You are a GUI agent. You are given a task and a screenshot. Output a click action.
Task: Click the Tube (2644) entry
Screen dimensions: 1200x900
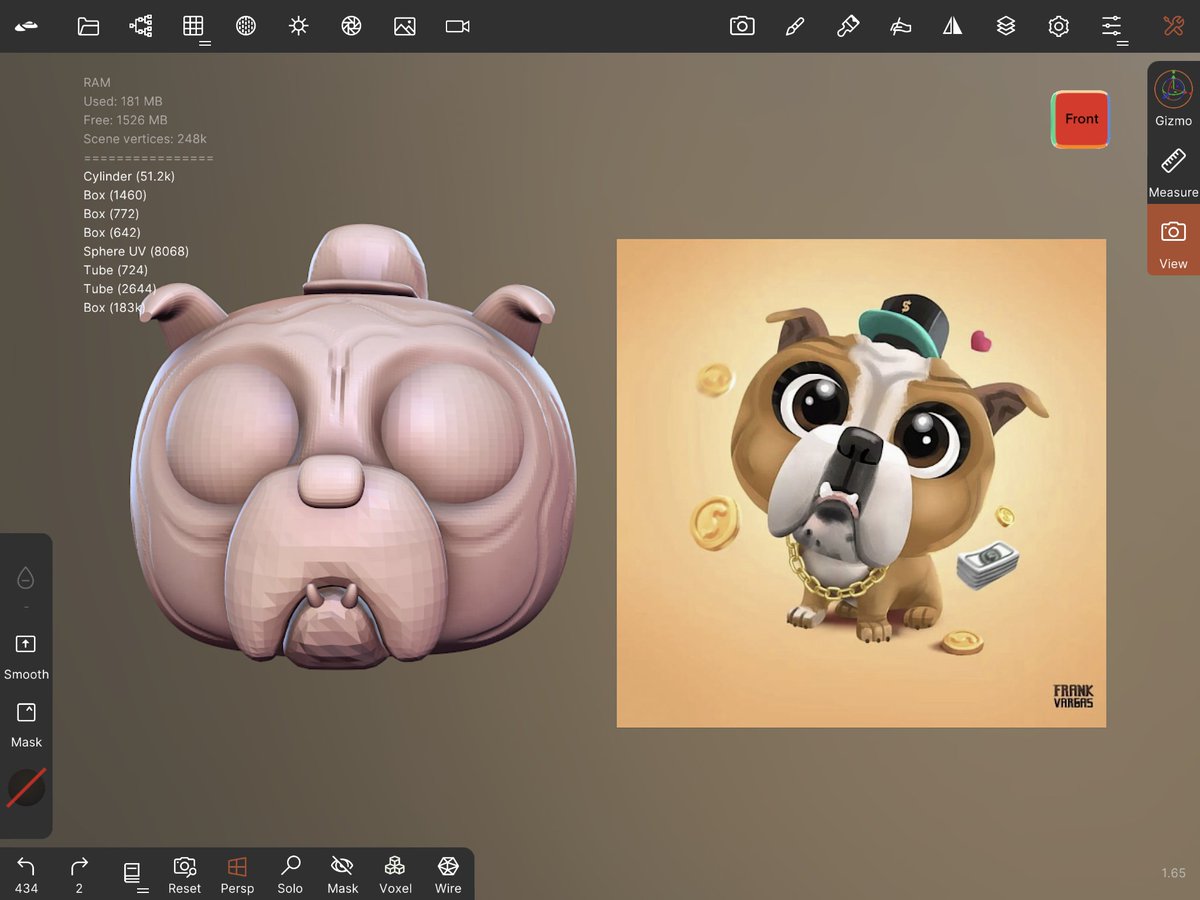point(120,289)
